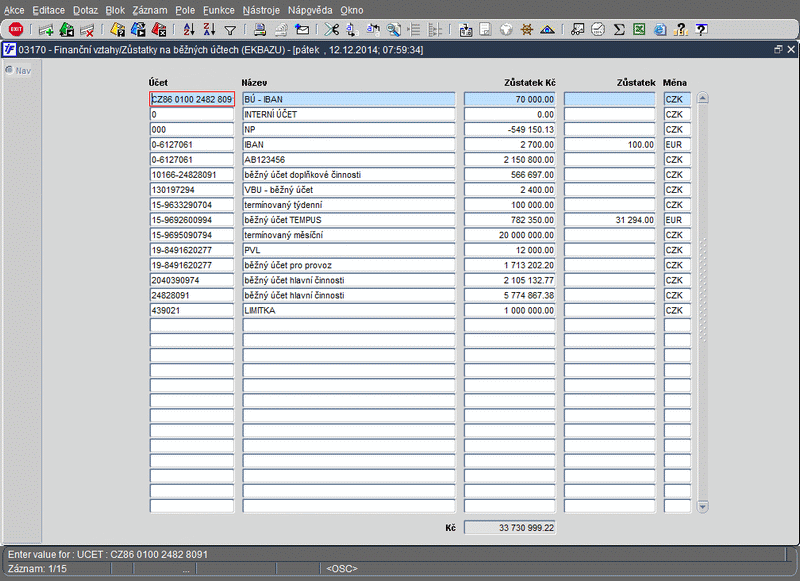The height and width of the screenshot is (581, 800).
Task: Click the account field CZ86 0100 2482 809
Action: click(192, 99)
